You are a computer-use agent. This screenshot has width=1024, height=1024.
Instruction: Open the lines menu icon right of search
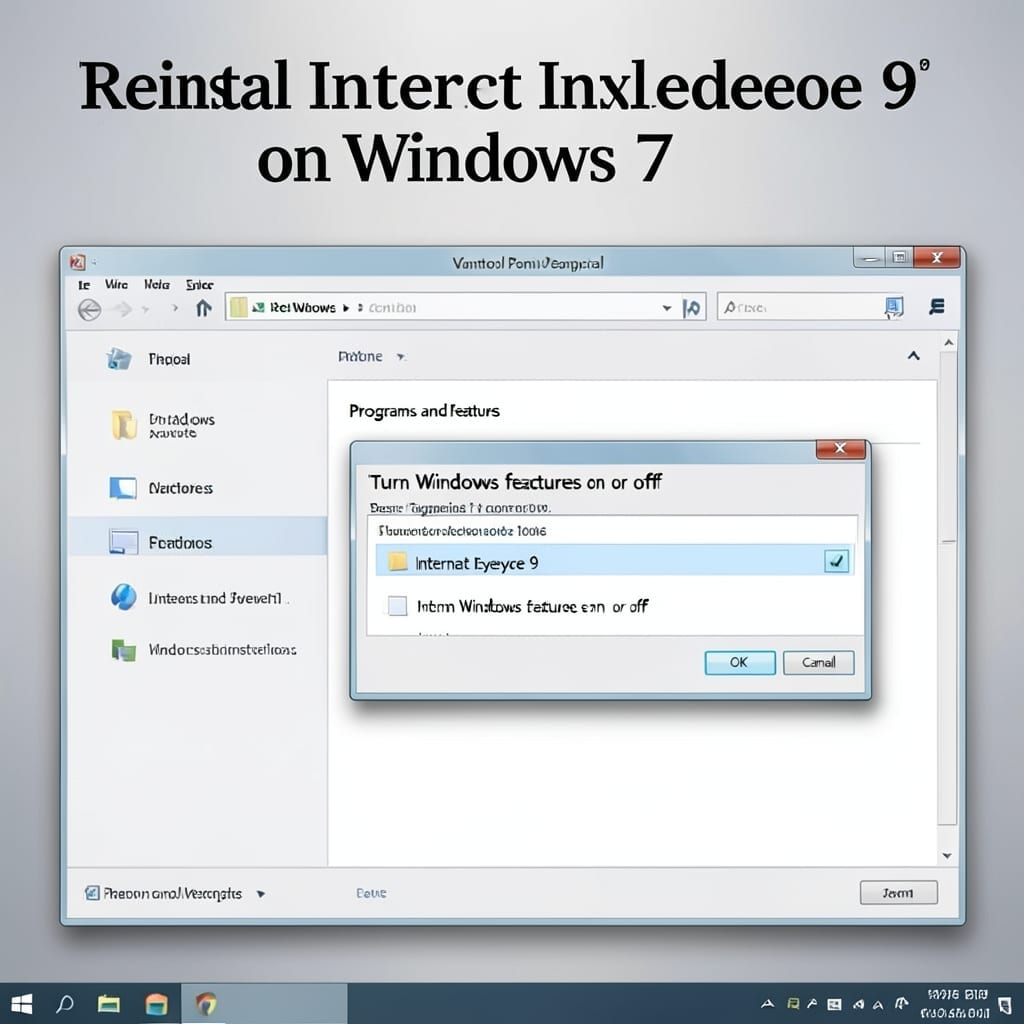point(937,306)
